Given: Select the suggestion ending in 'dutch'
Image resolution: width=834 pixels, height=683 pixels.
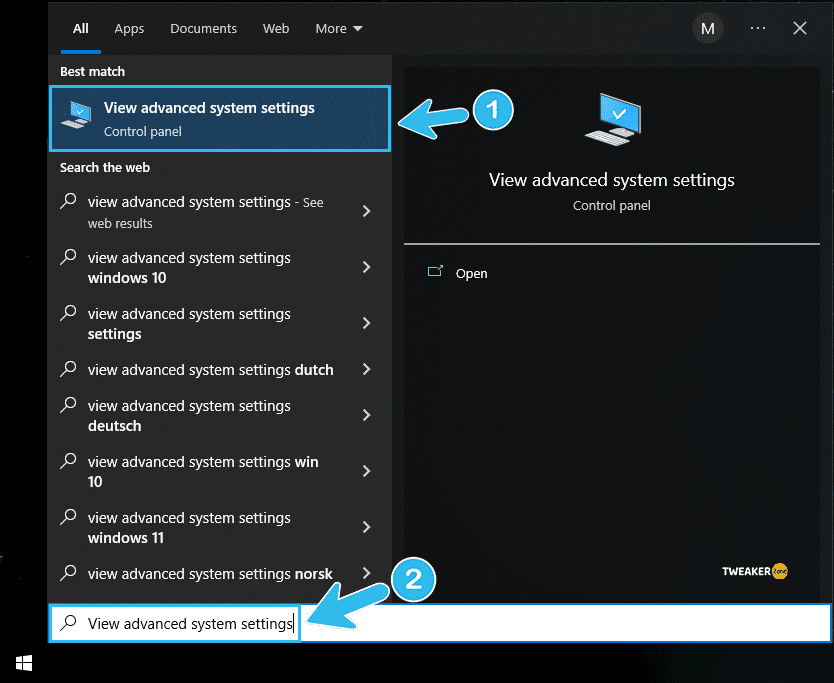Looking at the screenshot, I should tap(220, 369).
